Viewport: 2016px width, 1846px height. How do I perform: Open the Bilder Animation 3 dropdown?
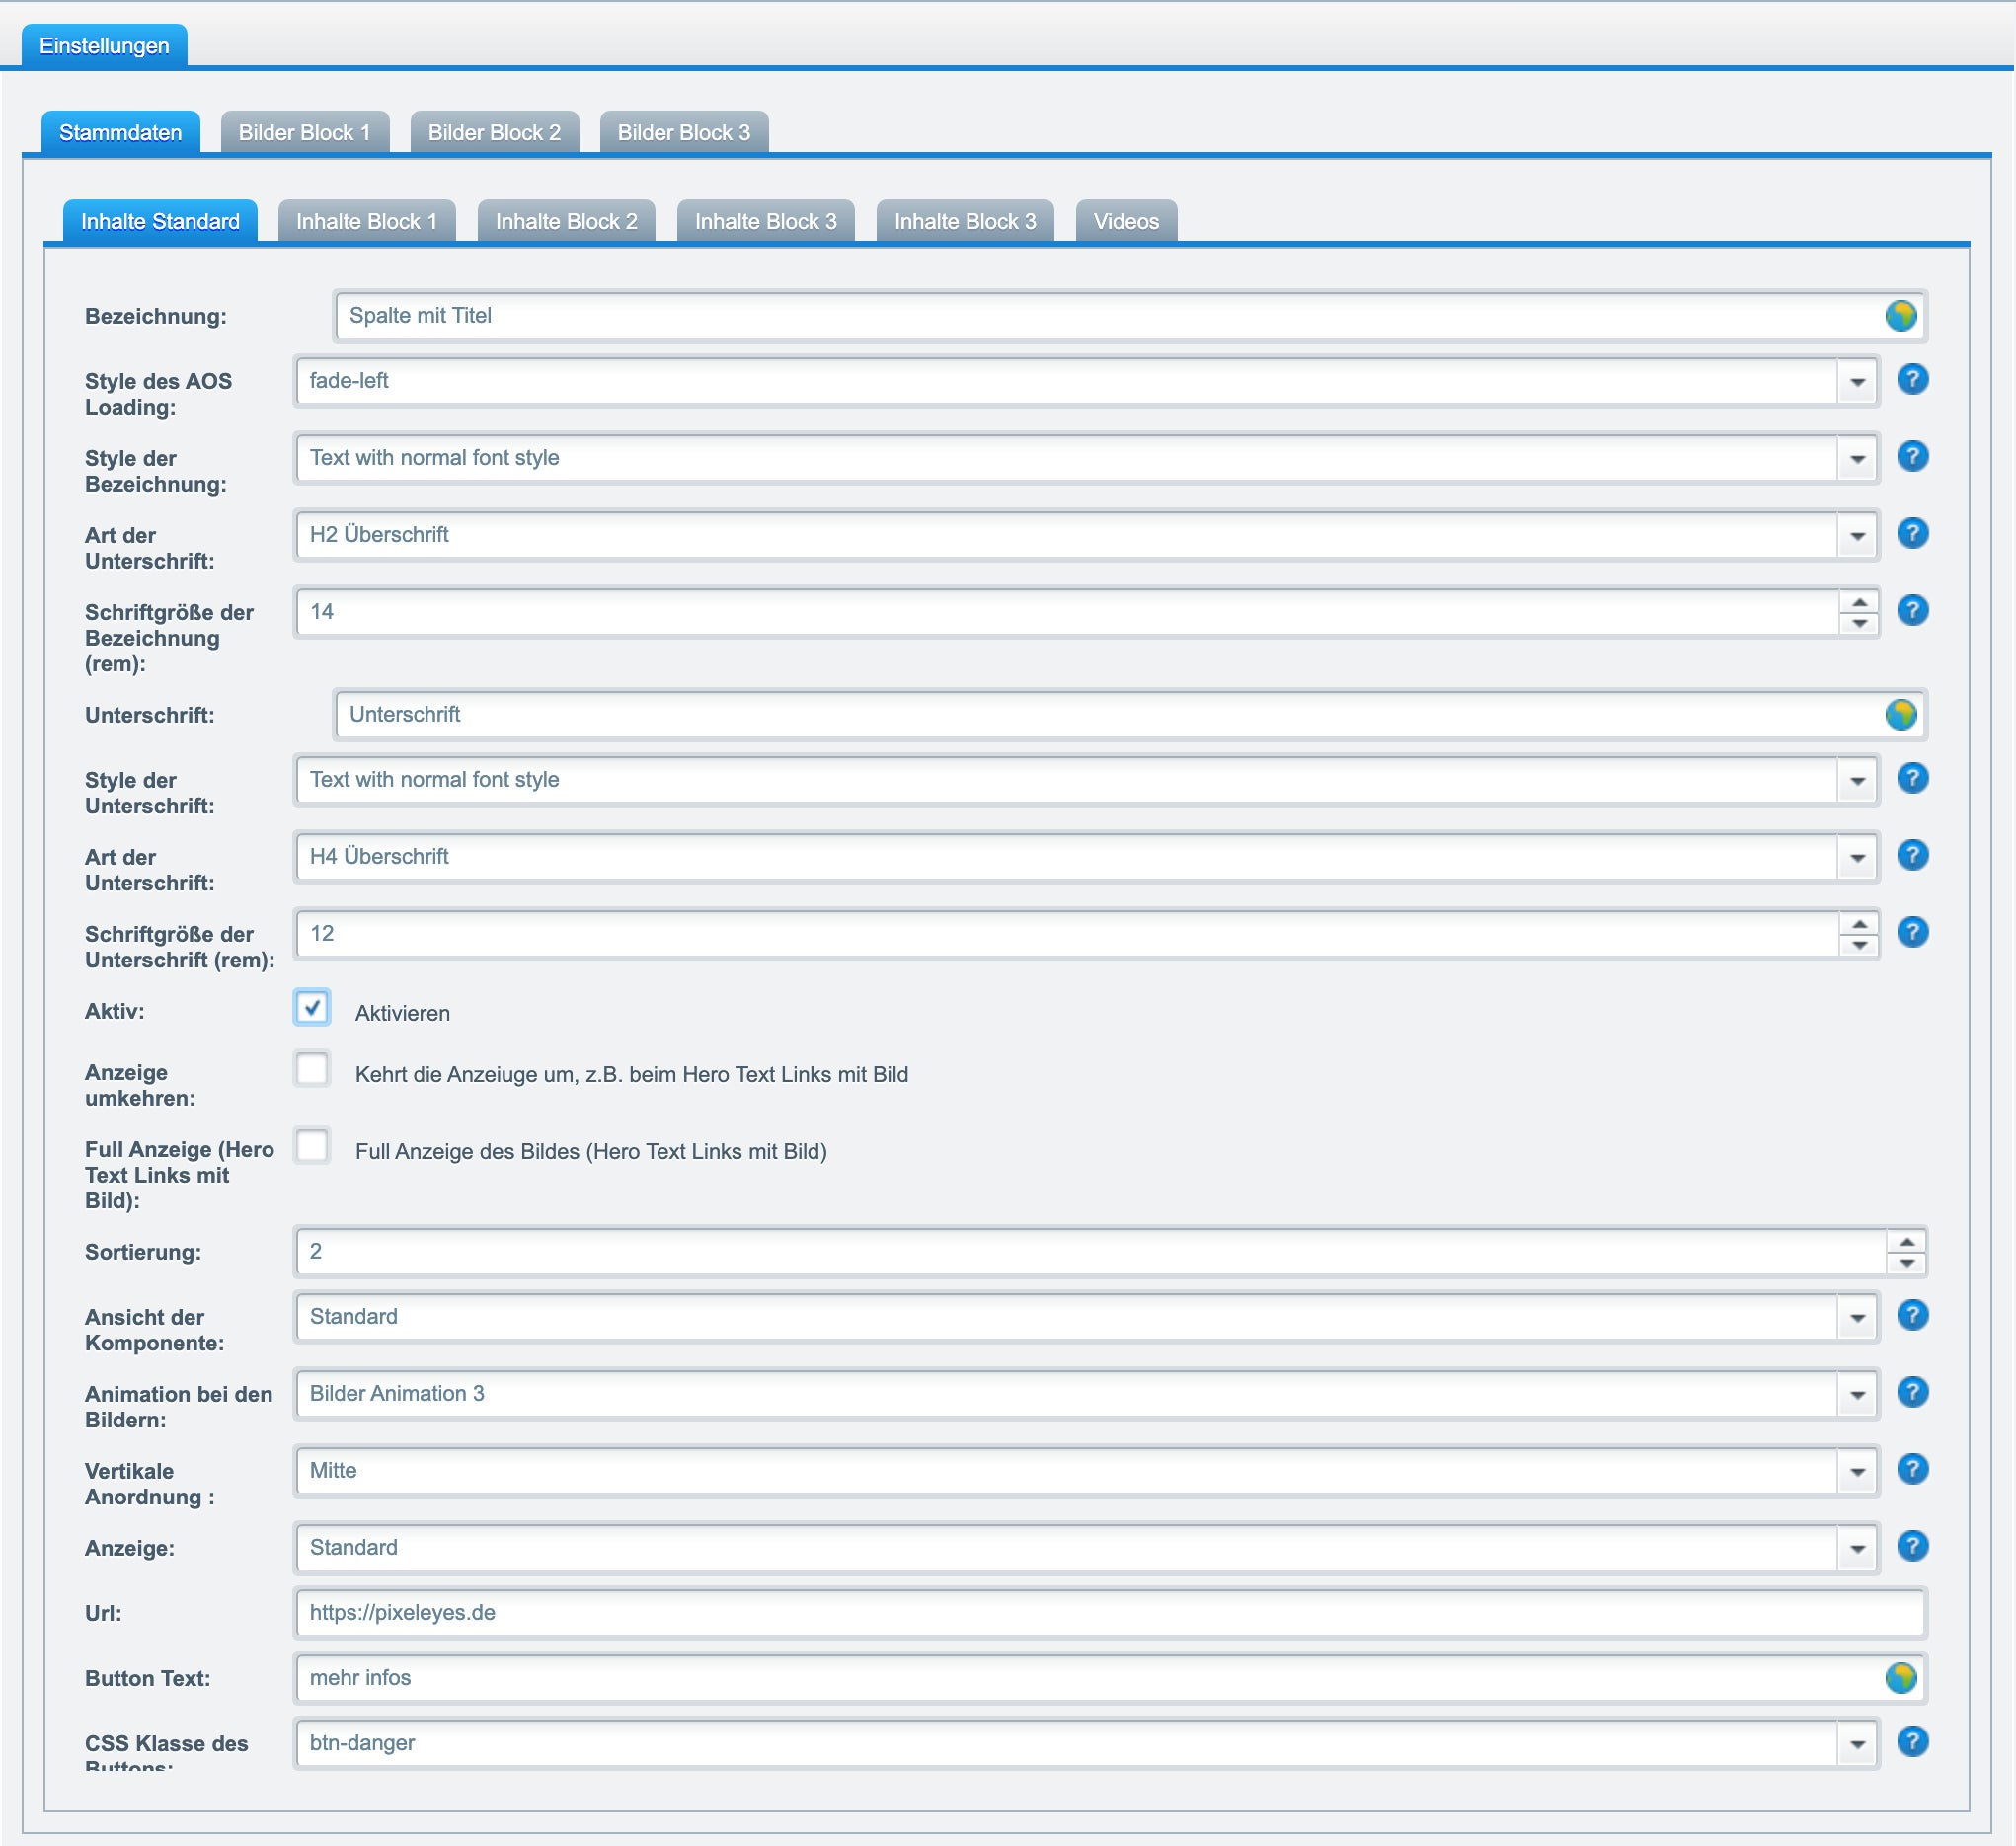click(1857, 1395)
